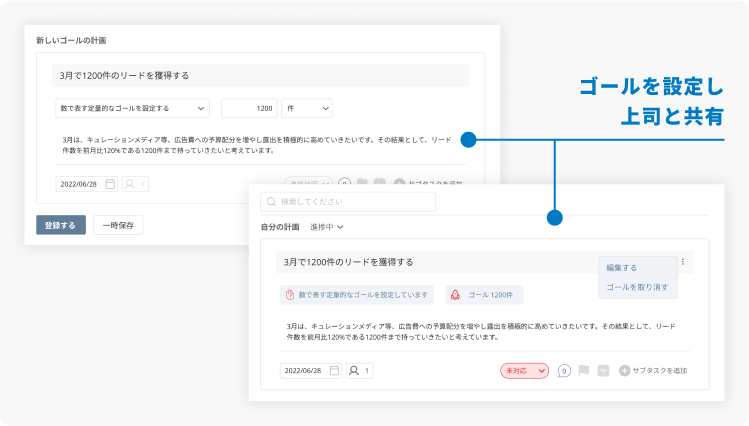
Task: Choose ゴールを取り消す in the menu
Action: (638, 288)
